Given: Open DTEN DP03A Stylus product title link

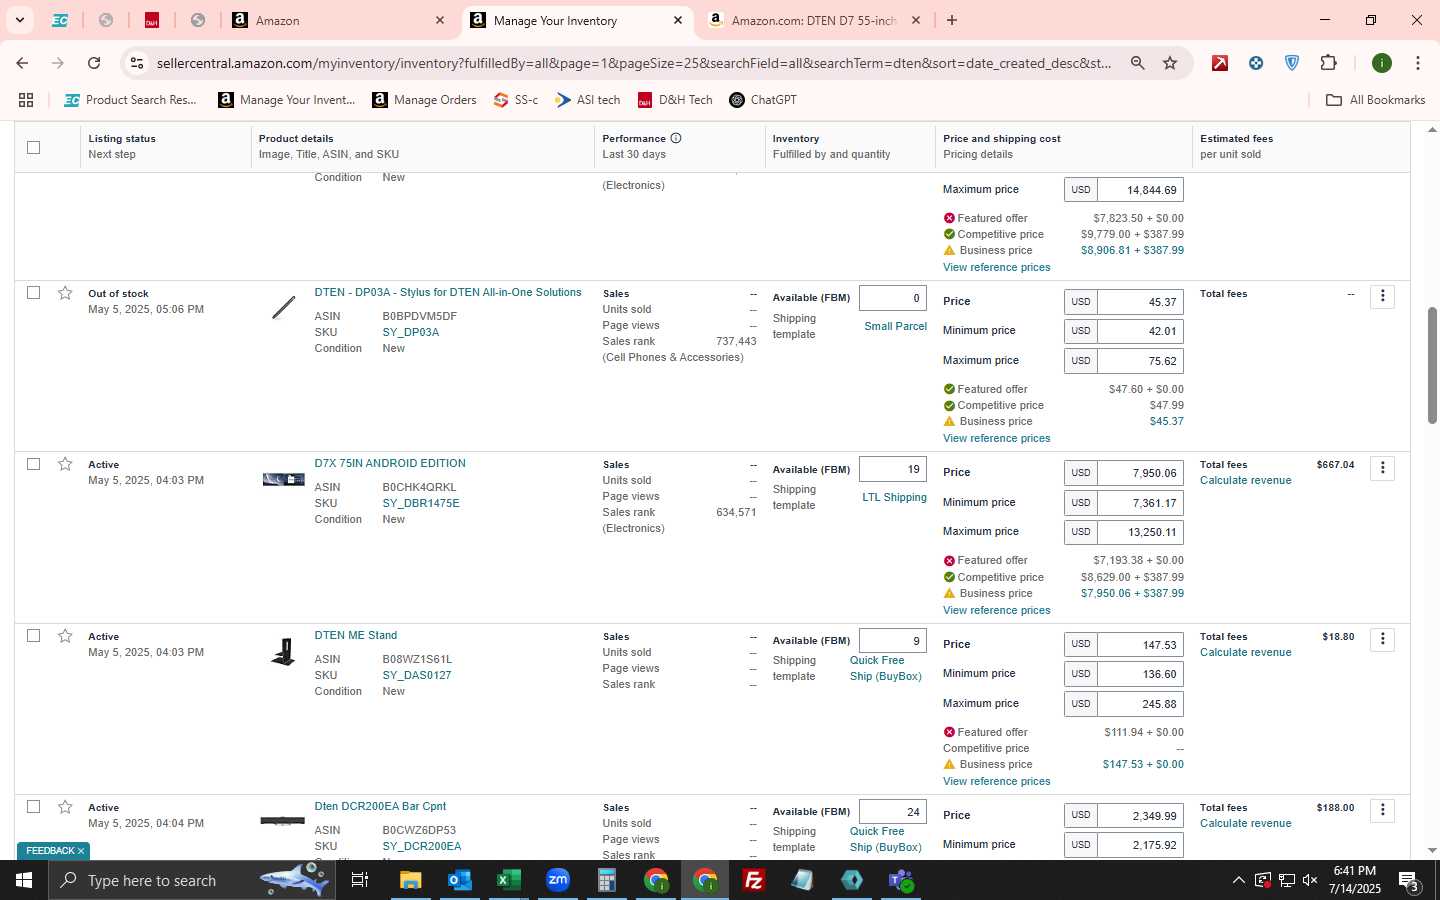Looking at the screenshot, I should point(448,292).
